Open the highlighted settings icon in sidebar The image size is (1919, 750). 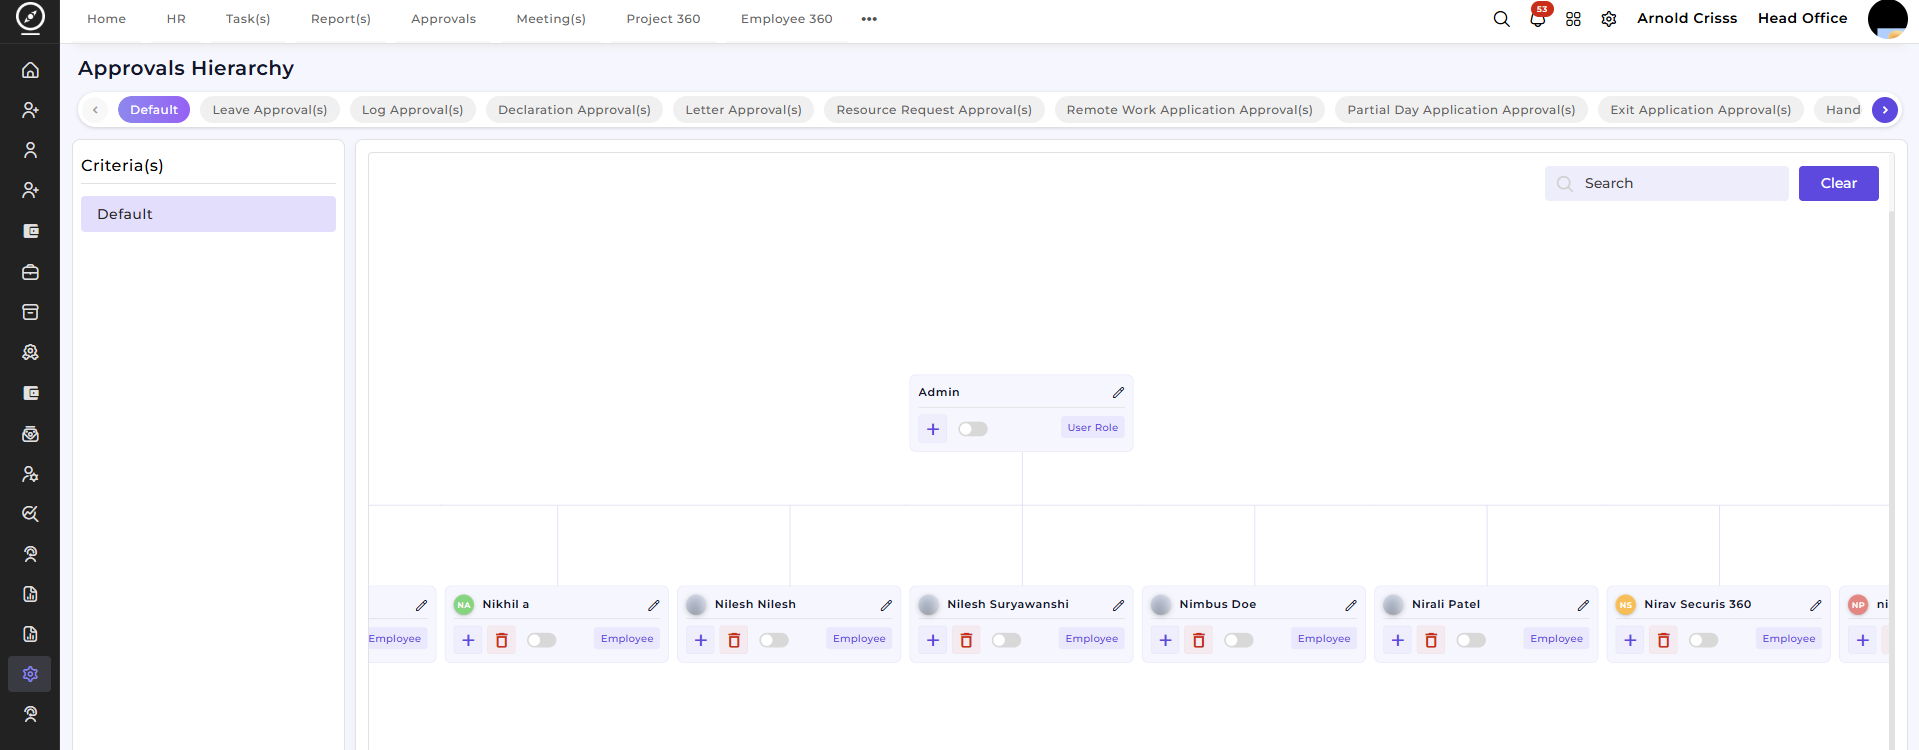pos(30,674)
